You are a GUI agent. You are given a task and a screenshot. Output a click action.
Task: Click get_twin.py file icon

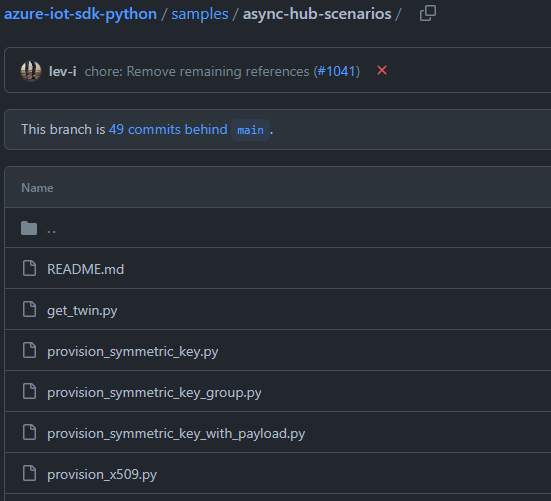pyautogui.click(x=29, y=310)
